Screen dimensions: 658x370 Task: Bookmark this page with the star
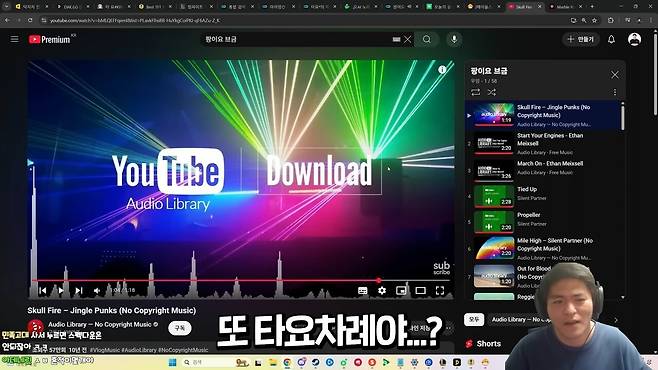594,20
